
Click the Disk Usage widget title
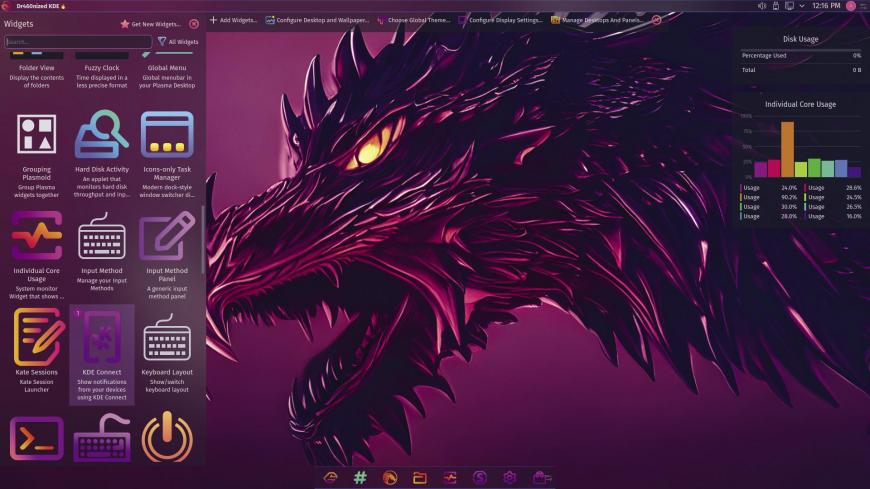(x=800, y=39)
